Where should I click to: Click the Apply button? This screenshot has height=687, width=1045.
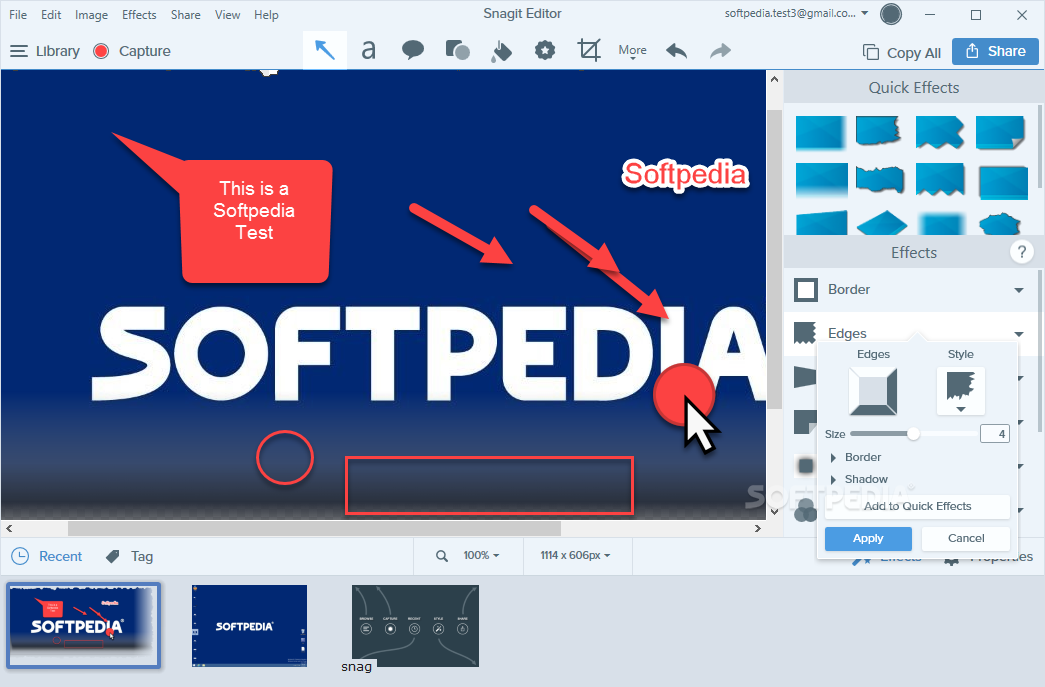[868, 538]
